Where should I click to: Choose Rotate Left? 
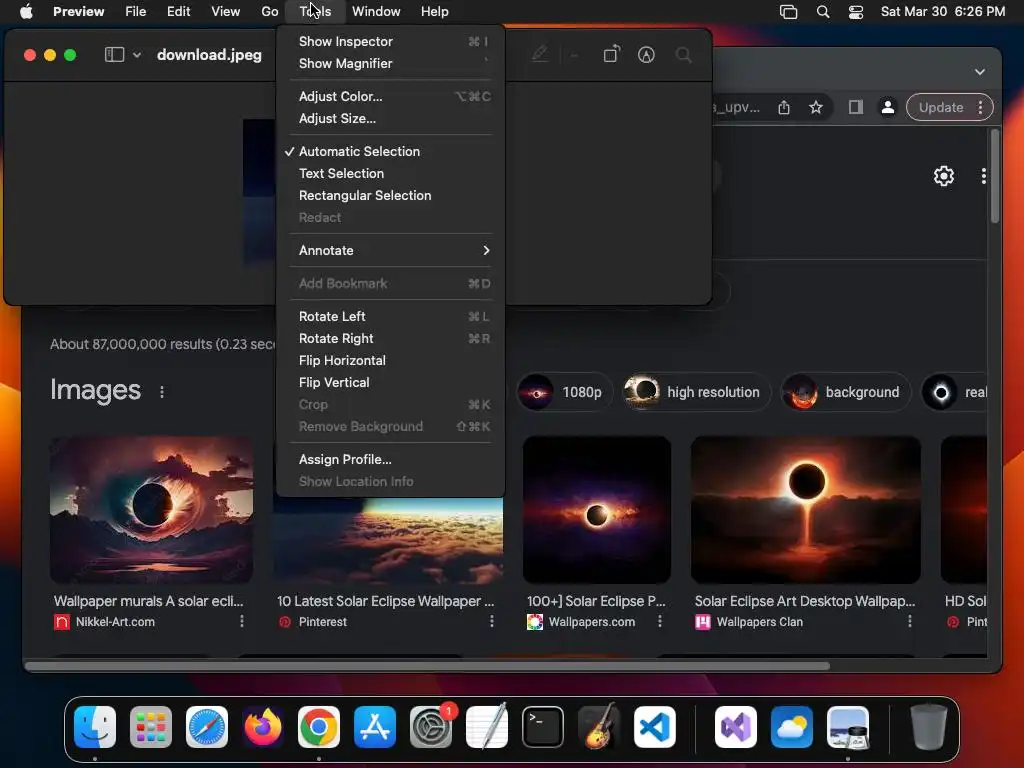tap(391, 316)
